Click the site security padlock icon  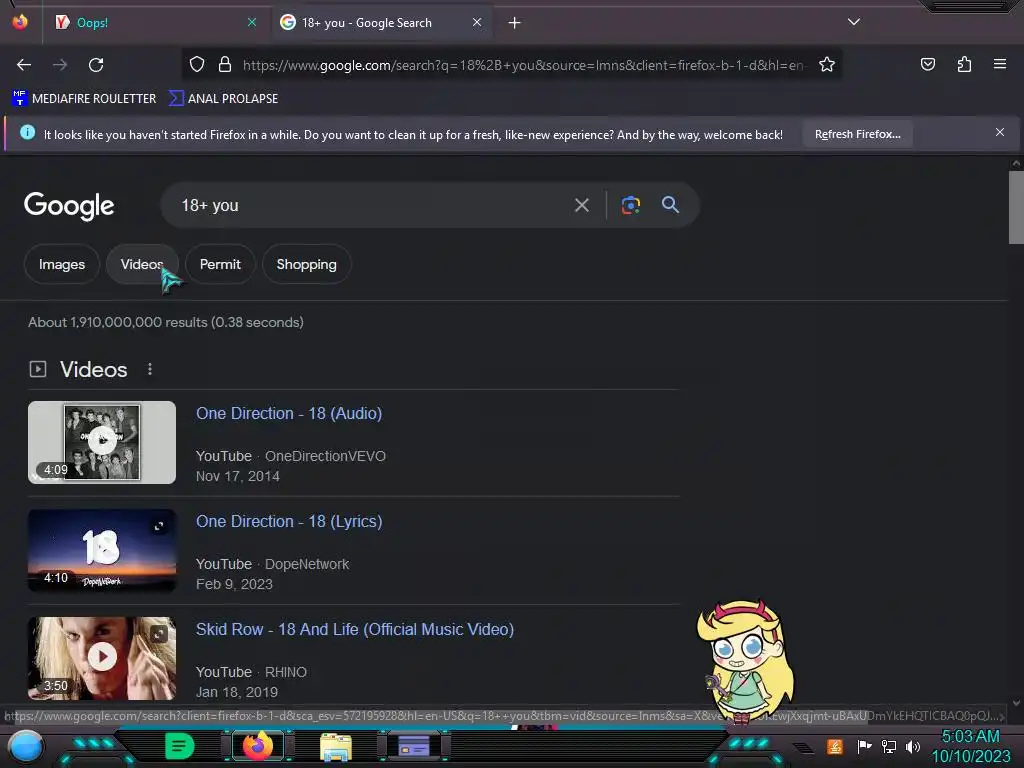click(225, 64)
